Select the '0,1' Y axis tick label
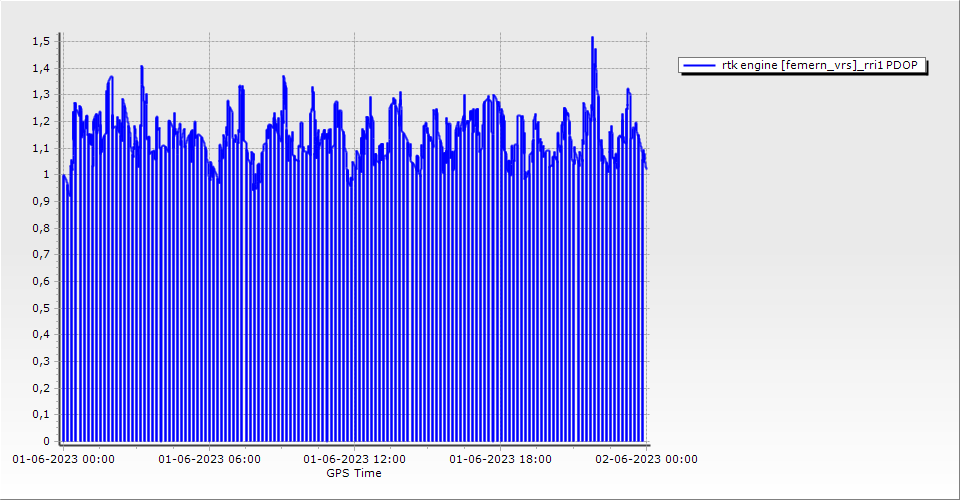Screen dimensions: 960x500 [41, 414]
